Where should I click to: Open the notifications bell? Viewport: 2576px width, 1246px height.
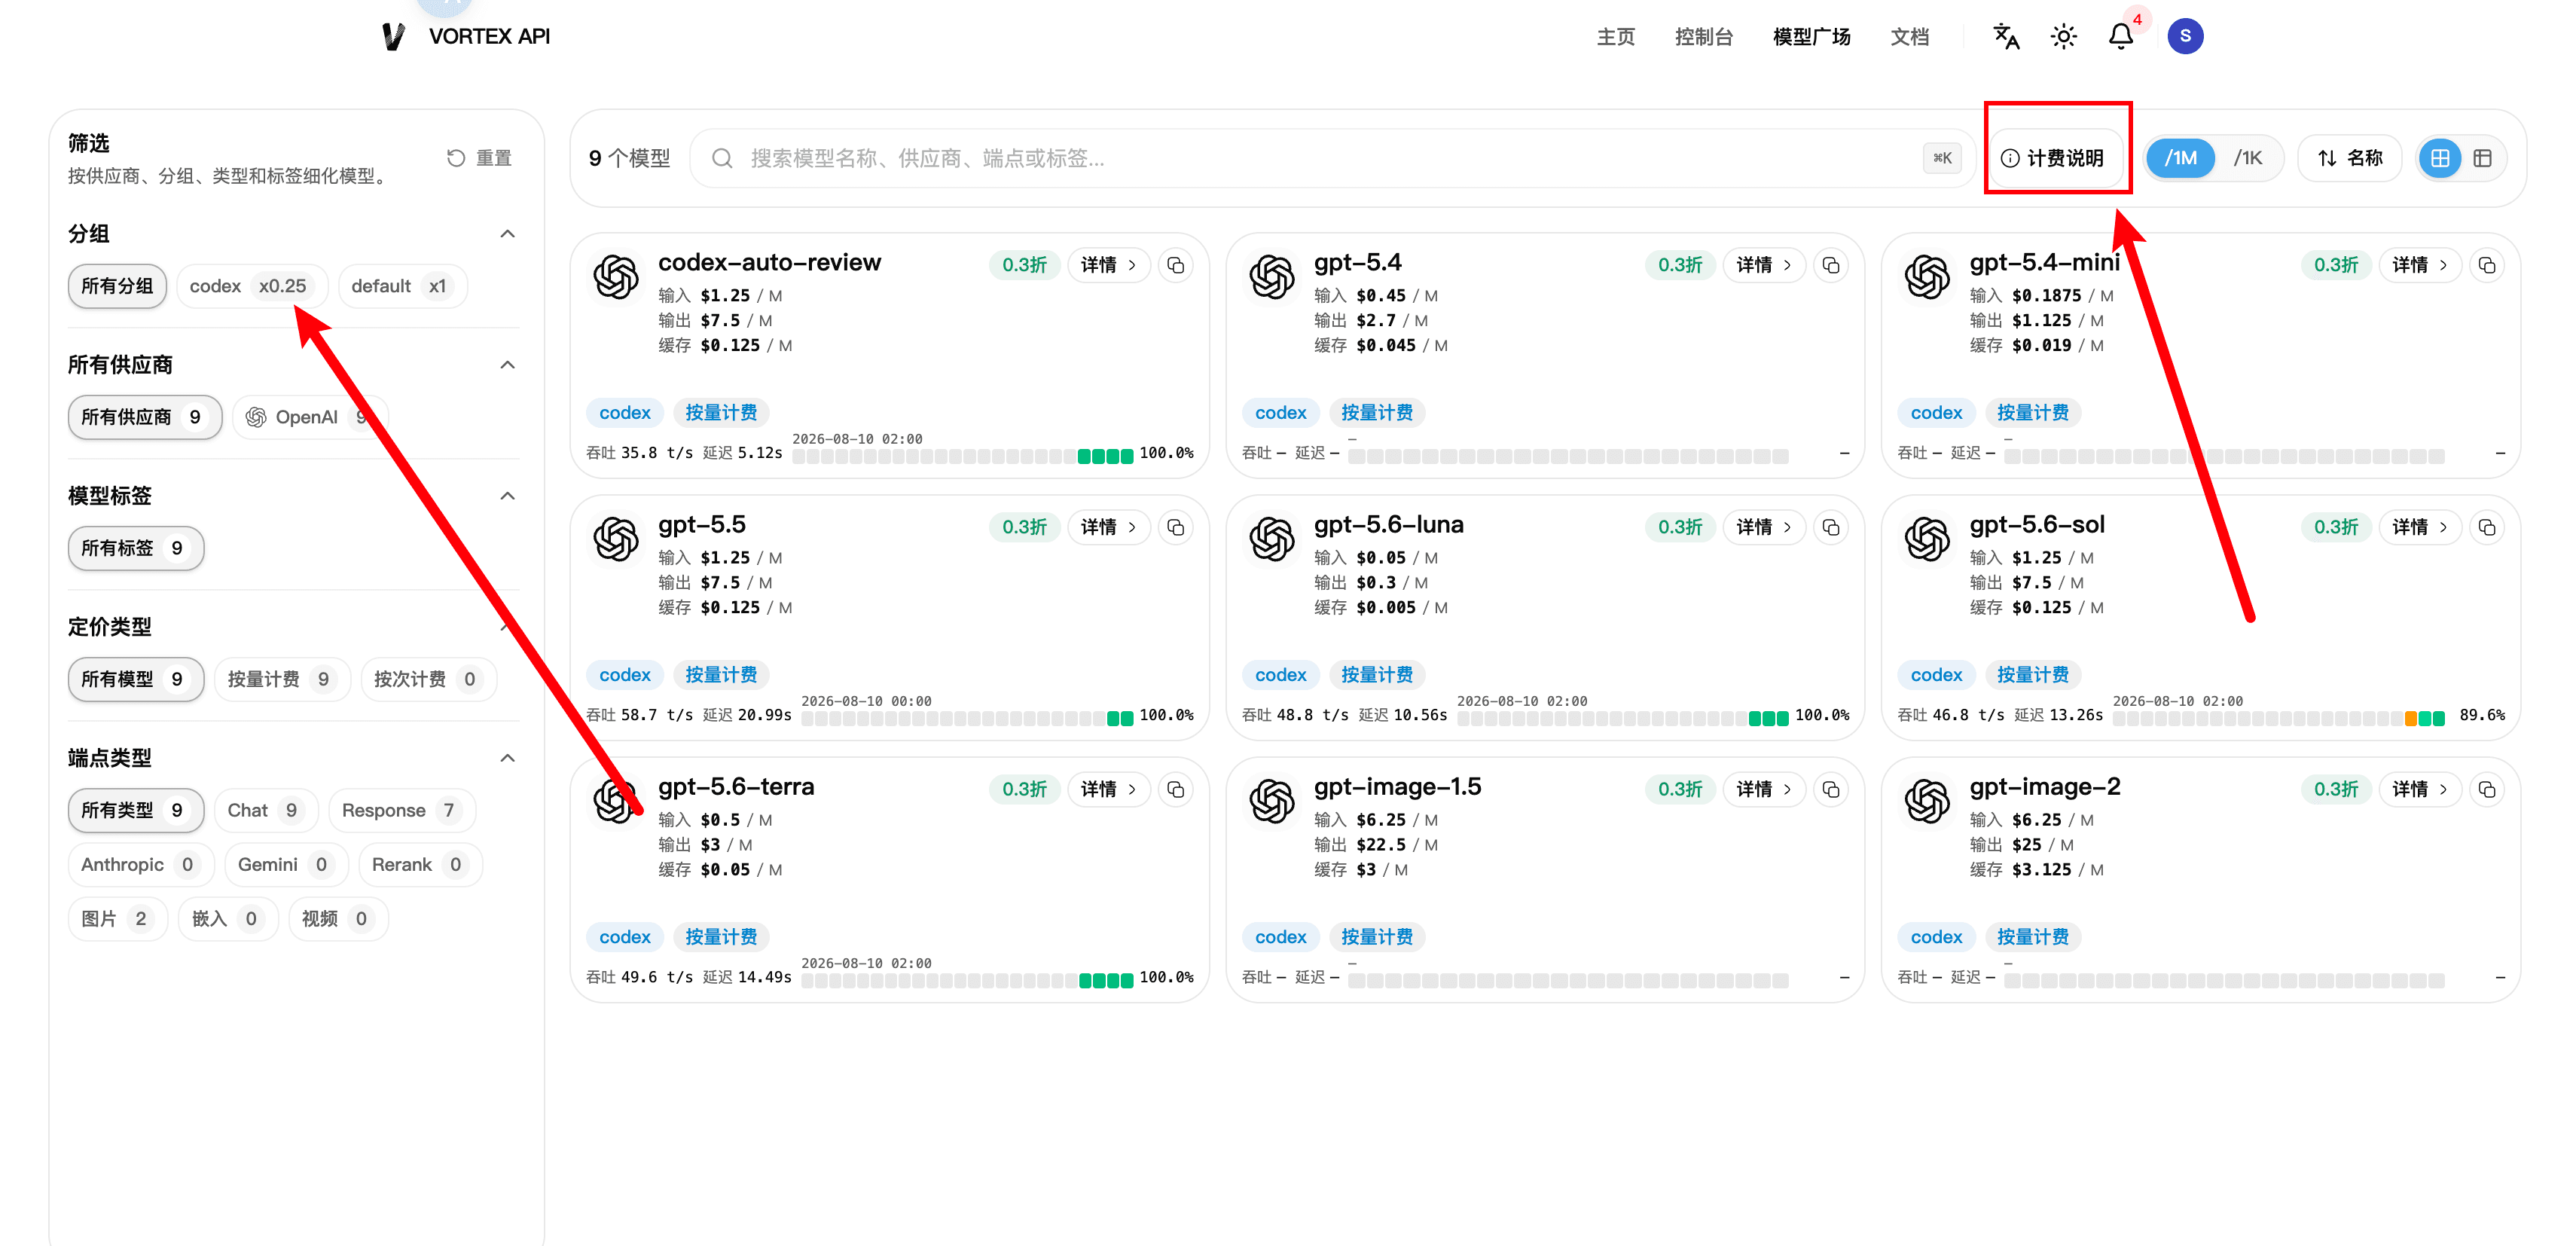click(x=2121, y=37)
